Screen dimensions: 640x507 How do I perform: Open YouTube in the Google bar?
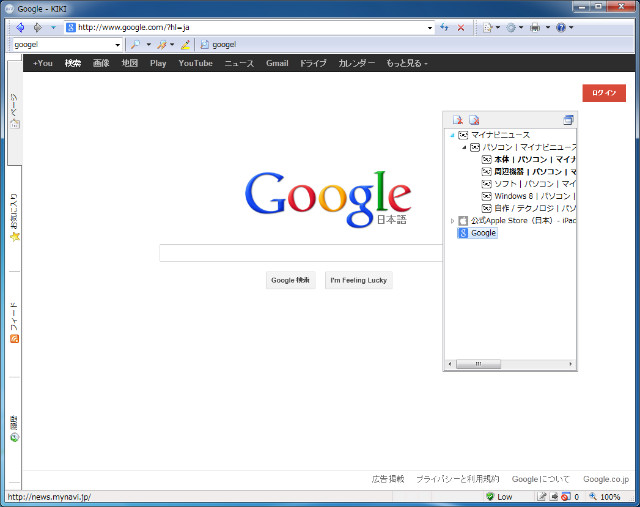tap(195, 63)
